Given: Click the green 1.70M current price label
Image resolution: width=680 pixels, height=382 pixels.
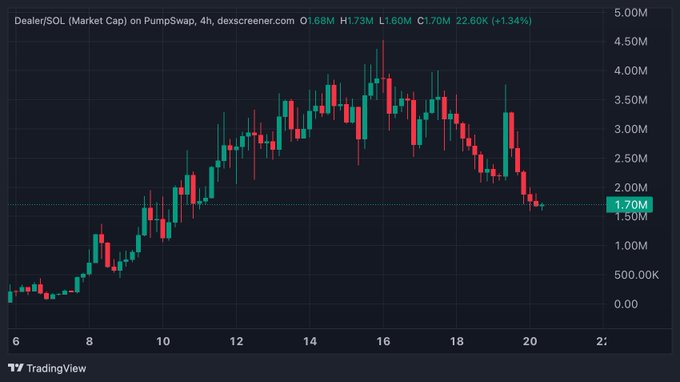Looking at the screenshot, I should click(629, 205).
